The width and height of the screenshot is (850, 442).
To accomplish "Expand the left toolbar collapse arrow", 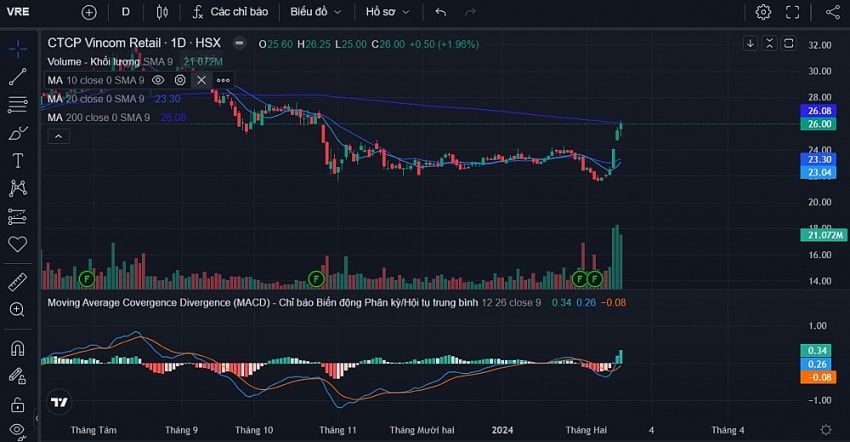I will pos(37,418).
